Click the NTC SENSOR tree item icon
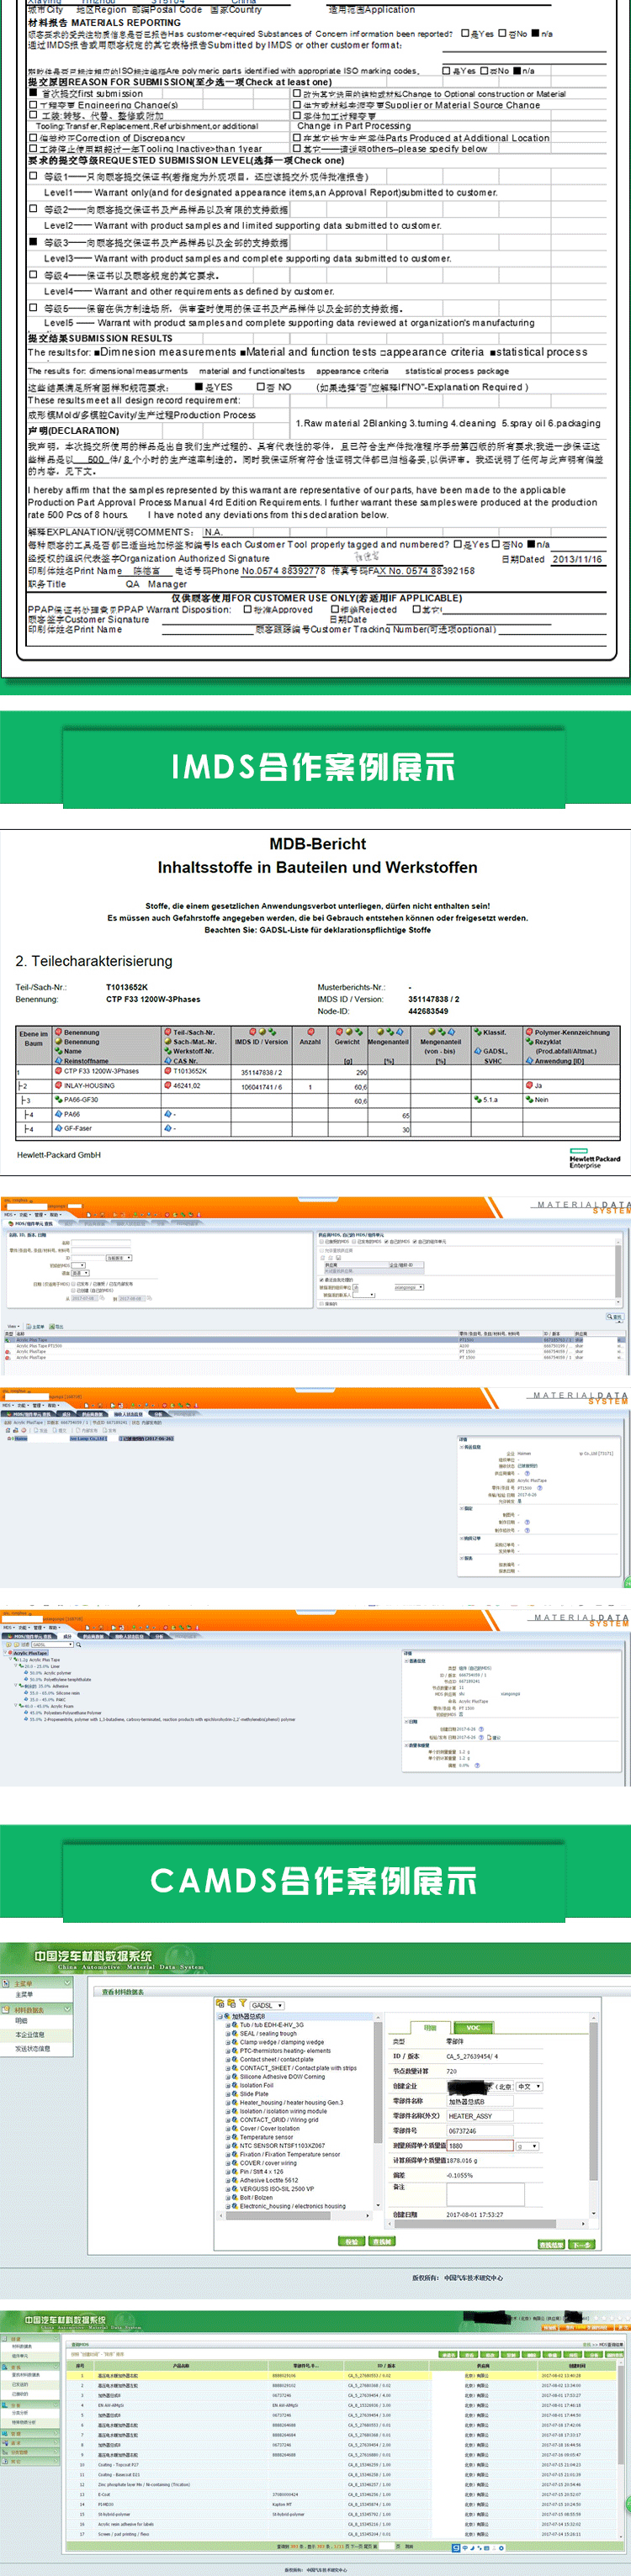This screenshot has height=2576, width=631. tap(235, 2145)
